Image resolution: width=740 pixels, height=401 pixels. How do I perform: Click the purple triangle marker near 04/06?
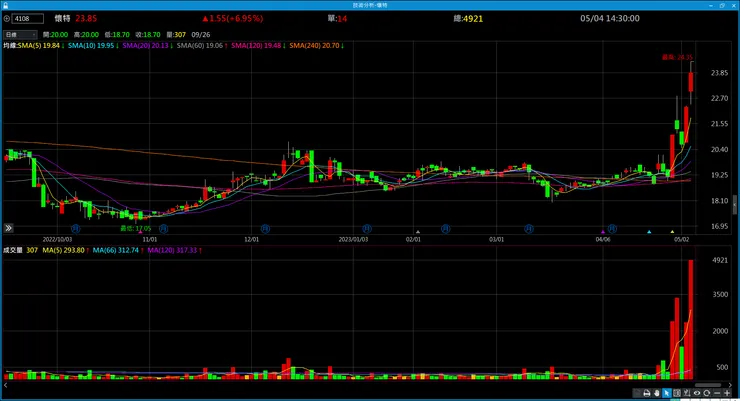(x=603, y=232)
